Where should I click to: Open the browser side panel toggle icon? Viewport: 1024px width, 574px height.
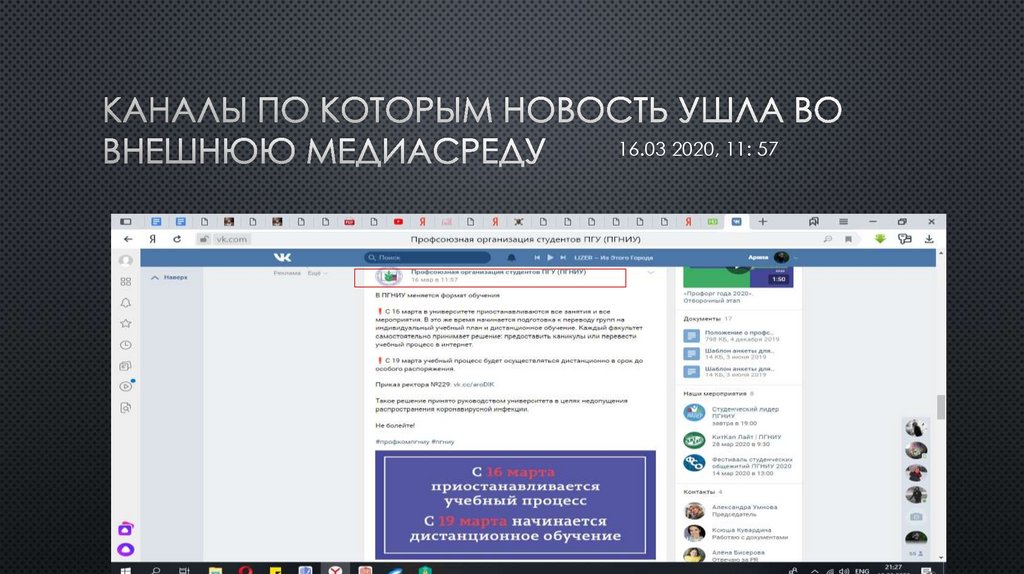125,222
